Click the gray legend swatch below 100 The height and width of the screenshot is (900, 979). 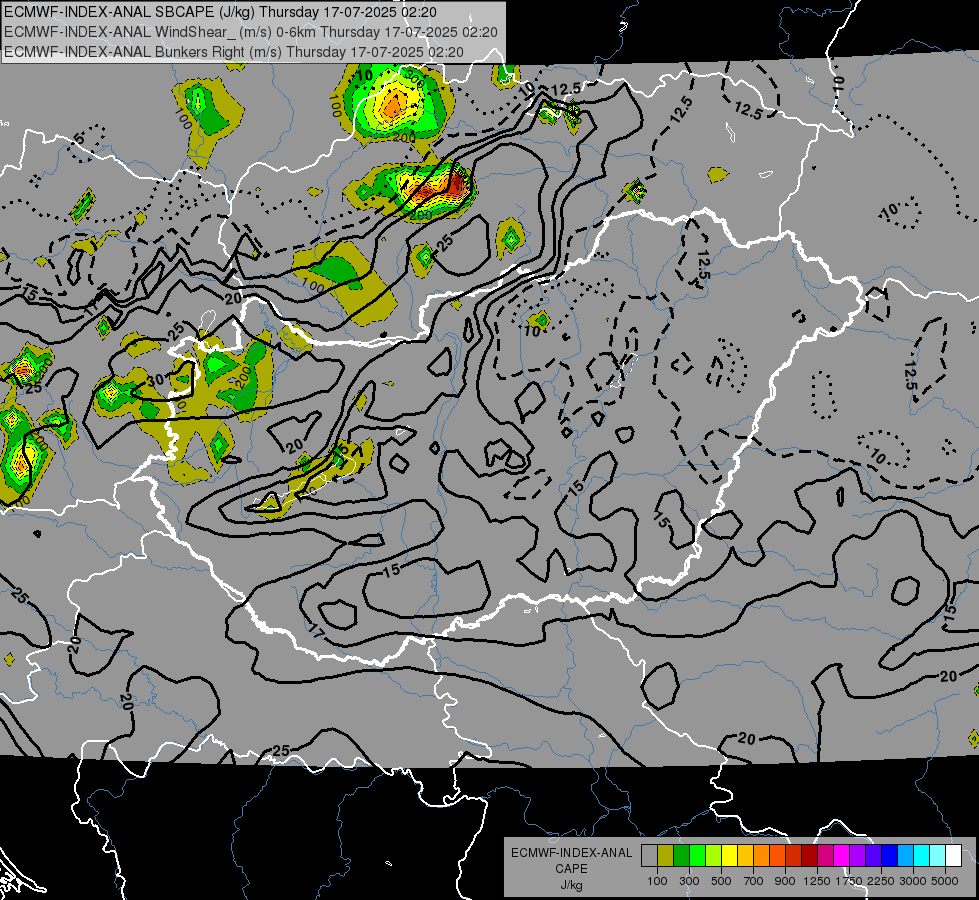(x=649, y=856)
